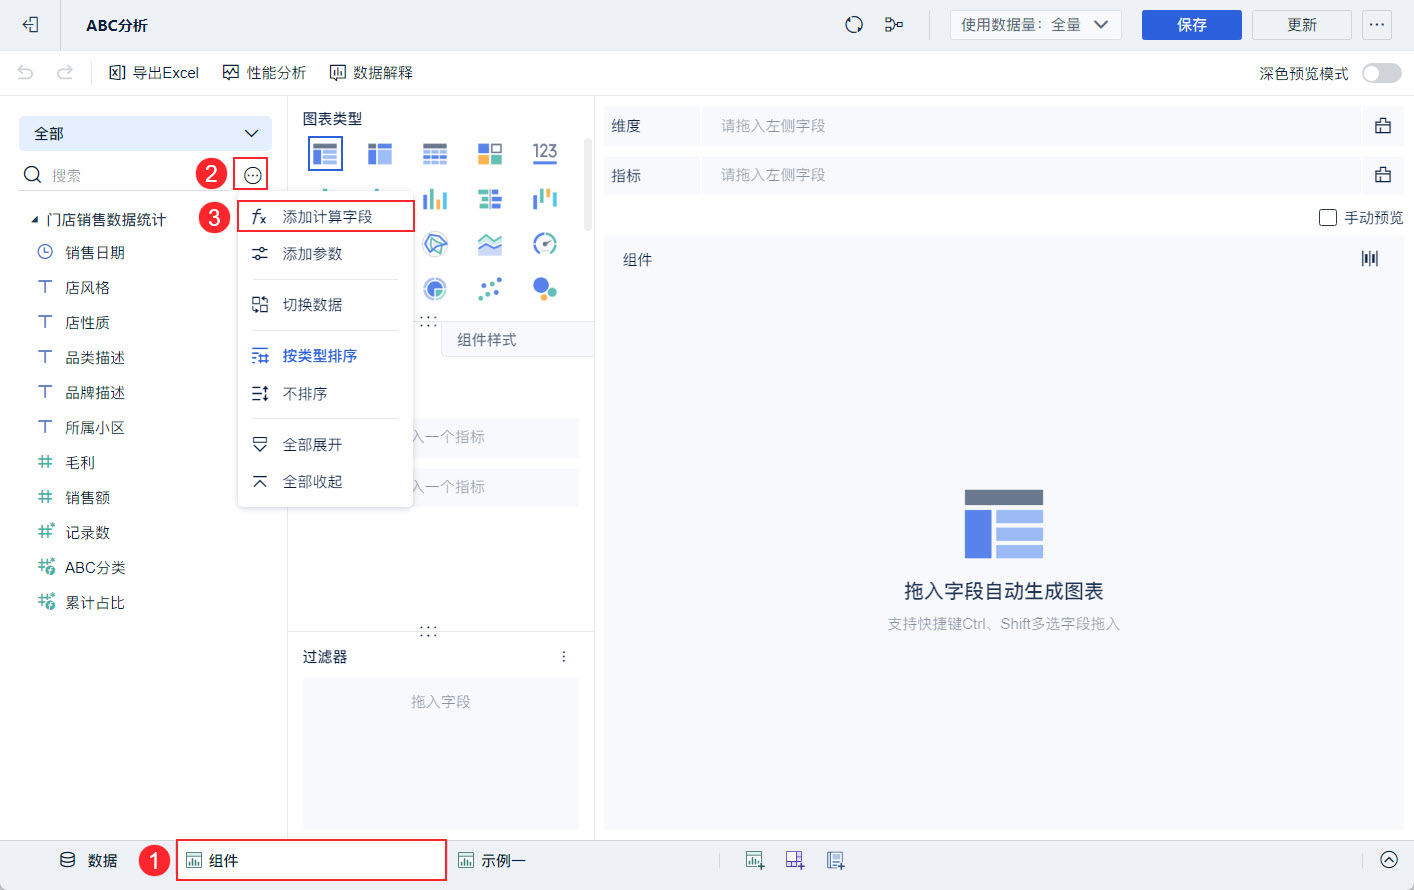
Task: Select the colored-squares table chart type
Action: tap(490, 153)
